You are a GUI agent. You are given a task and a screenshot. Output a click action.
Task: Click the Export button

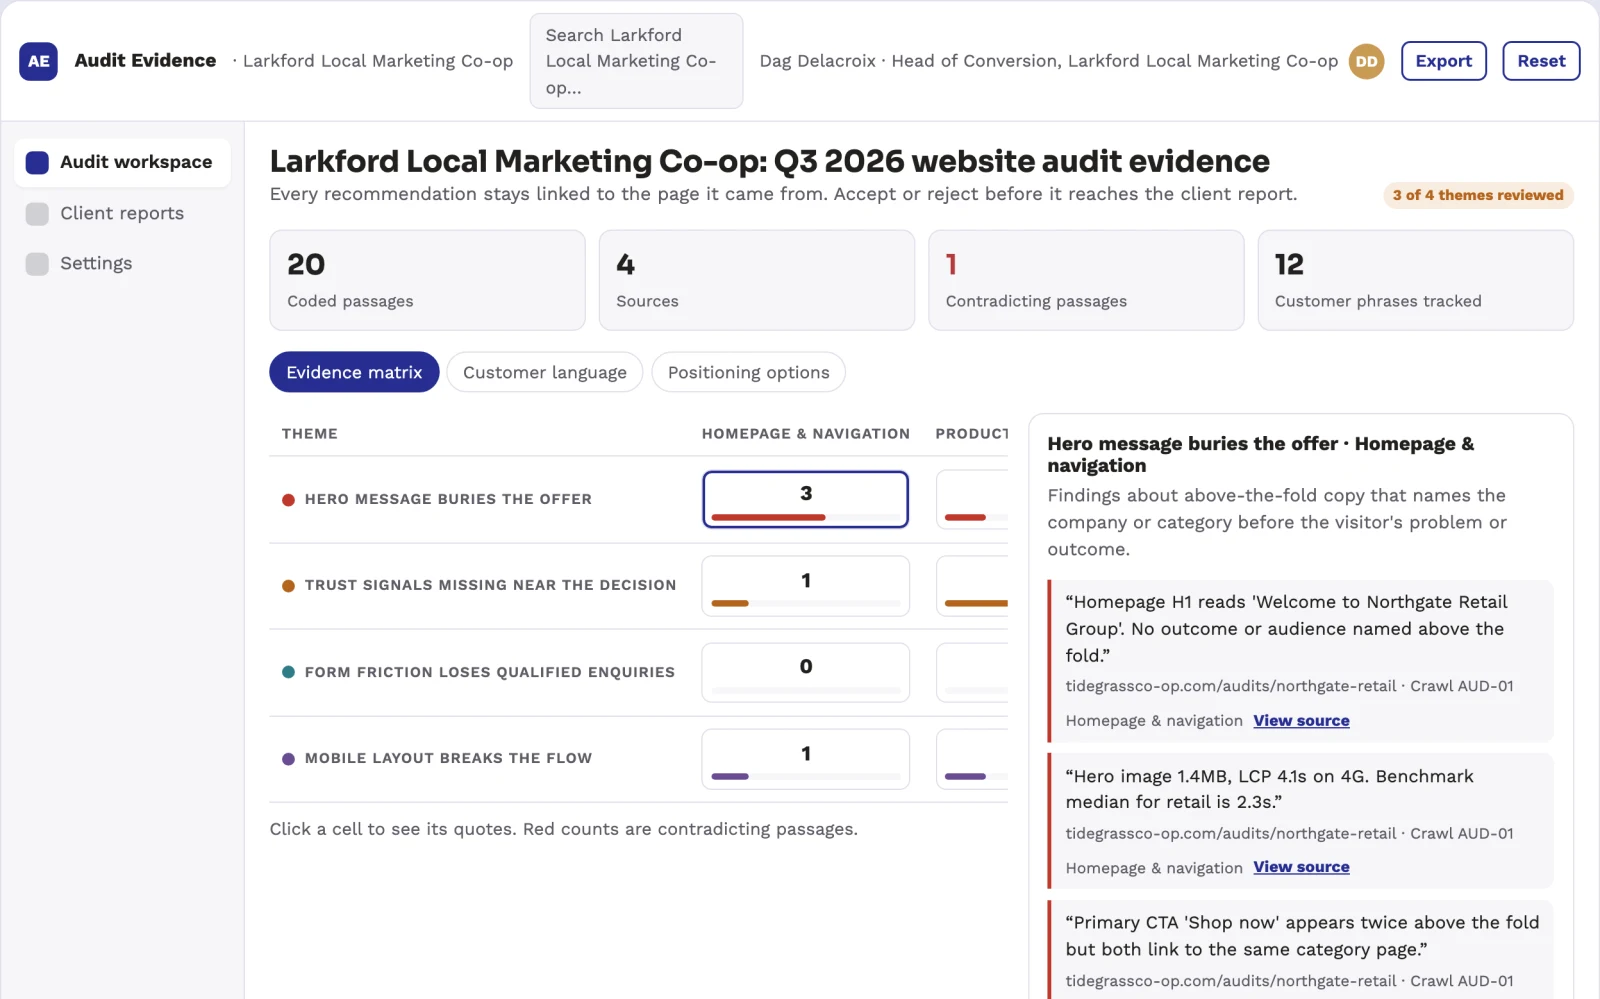tap(1443, 61)
